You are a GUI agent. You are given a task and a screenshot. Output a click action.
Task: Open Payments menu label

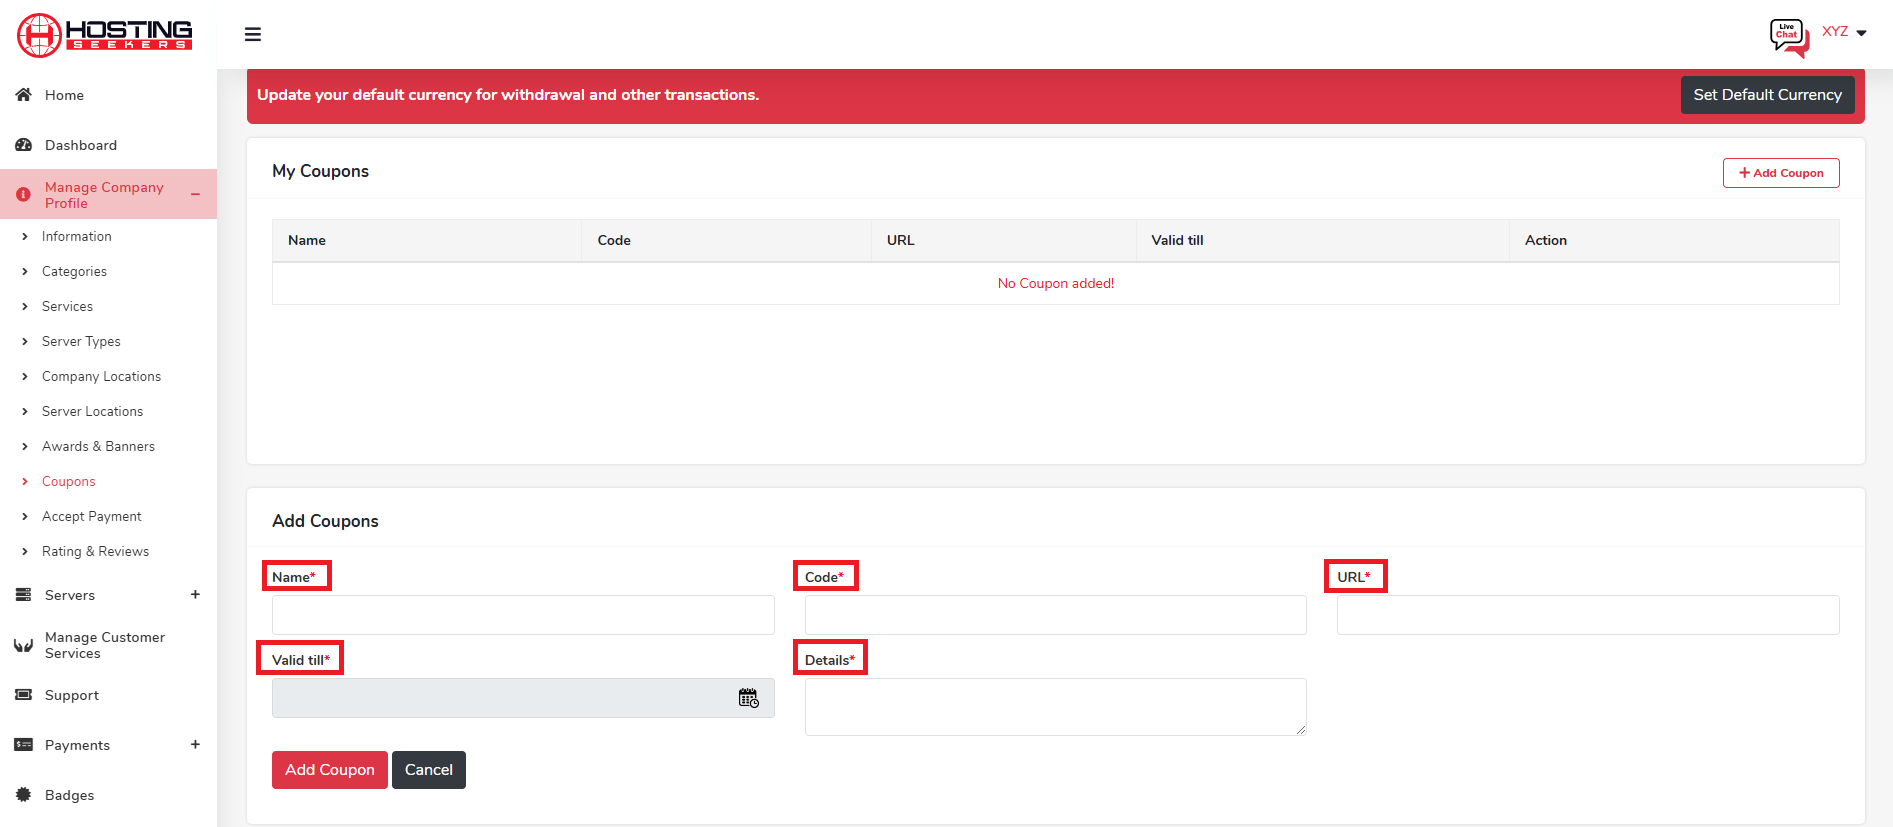click(77, 745)
